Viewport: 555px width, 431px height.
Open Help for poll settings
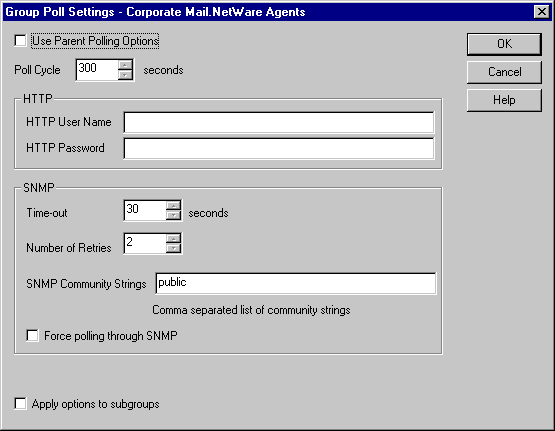(504, 100)
